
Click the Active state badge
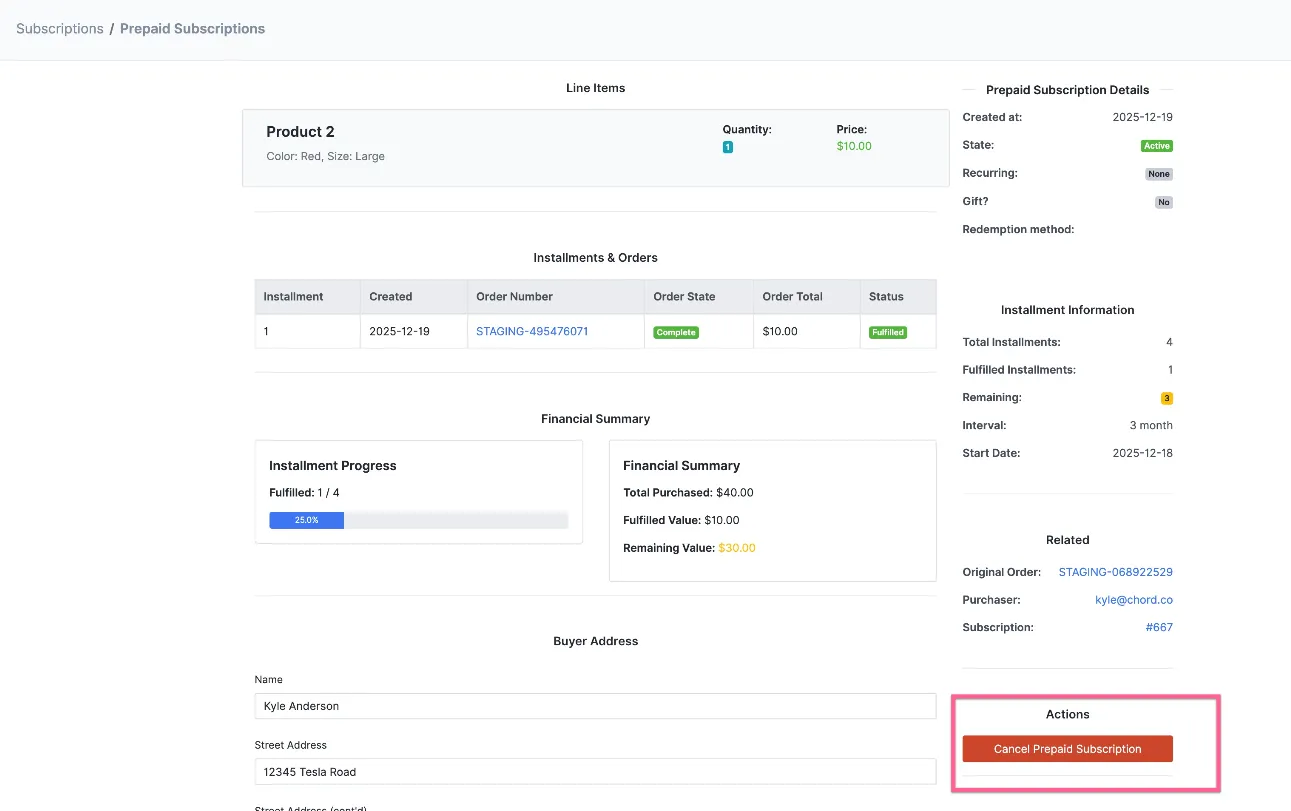[x=1157, y=146]
